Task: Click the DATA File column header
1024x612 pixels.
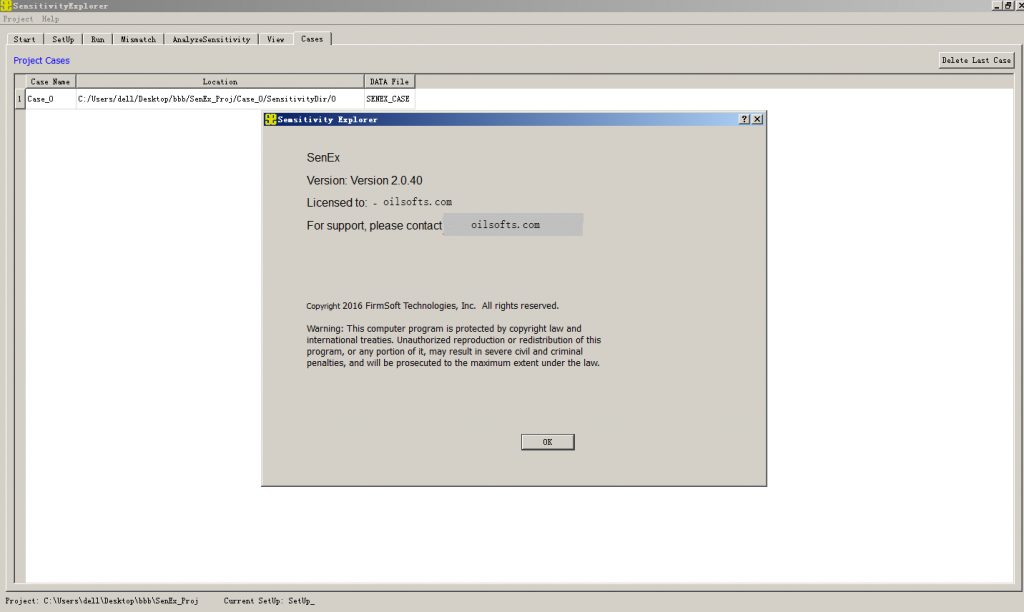Action: 389,82
